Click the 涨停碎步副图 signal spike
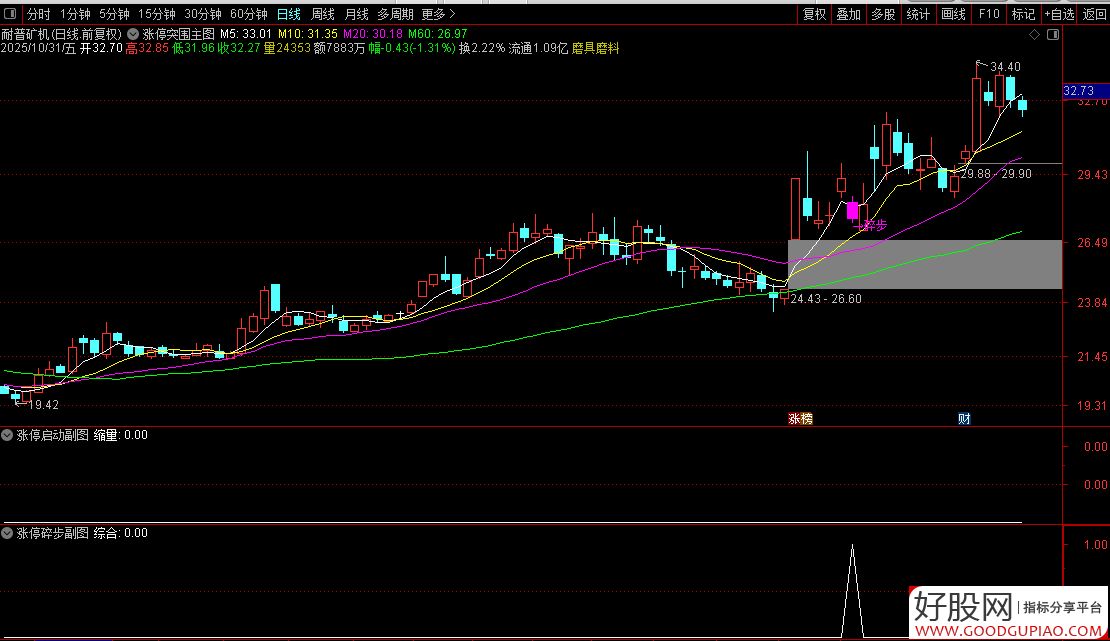The height and width of the screenshot is (641, 1110). [852, 591]
